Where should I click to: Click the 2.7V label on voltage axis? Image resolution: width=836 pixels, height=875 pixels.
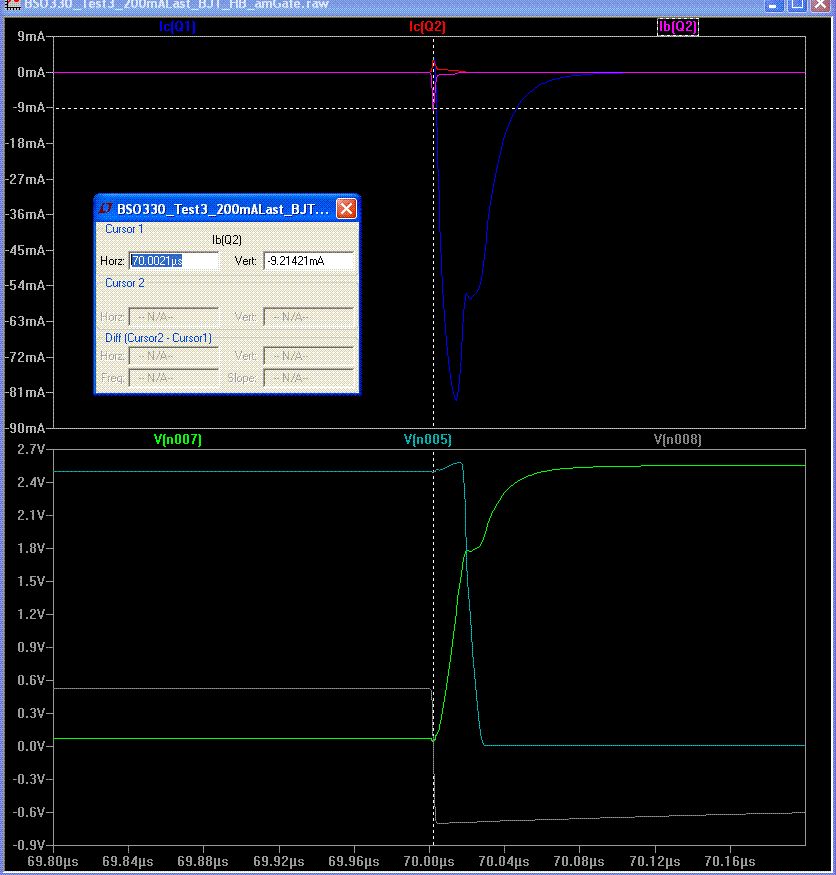point(30,450)
